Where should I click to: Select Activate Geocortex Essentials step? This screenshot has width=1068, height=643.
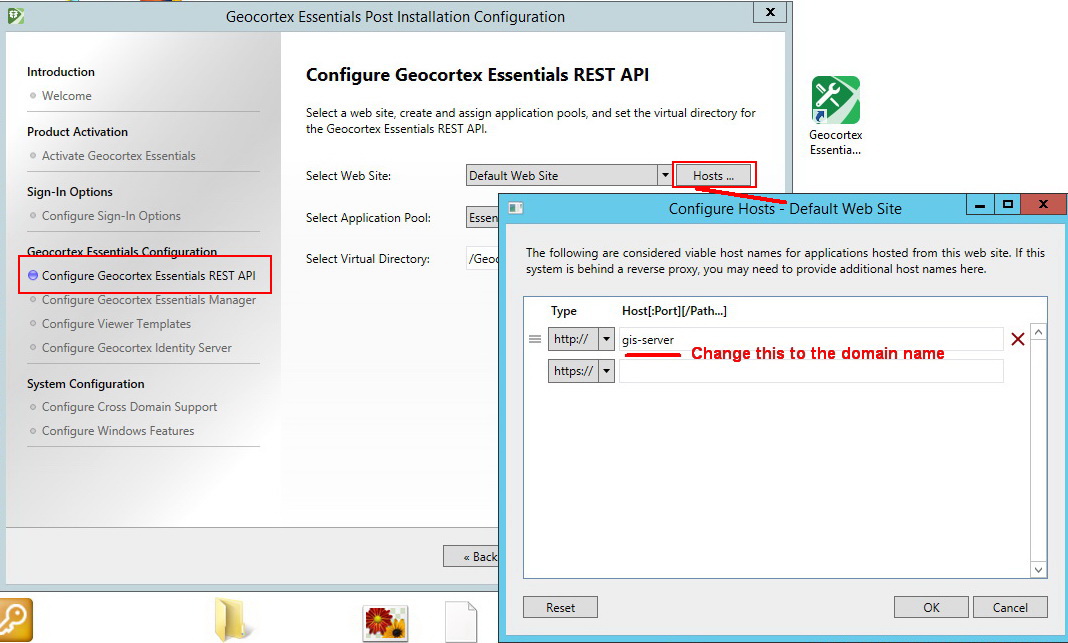[119, 156]
